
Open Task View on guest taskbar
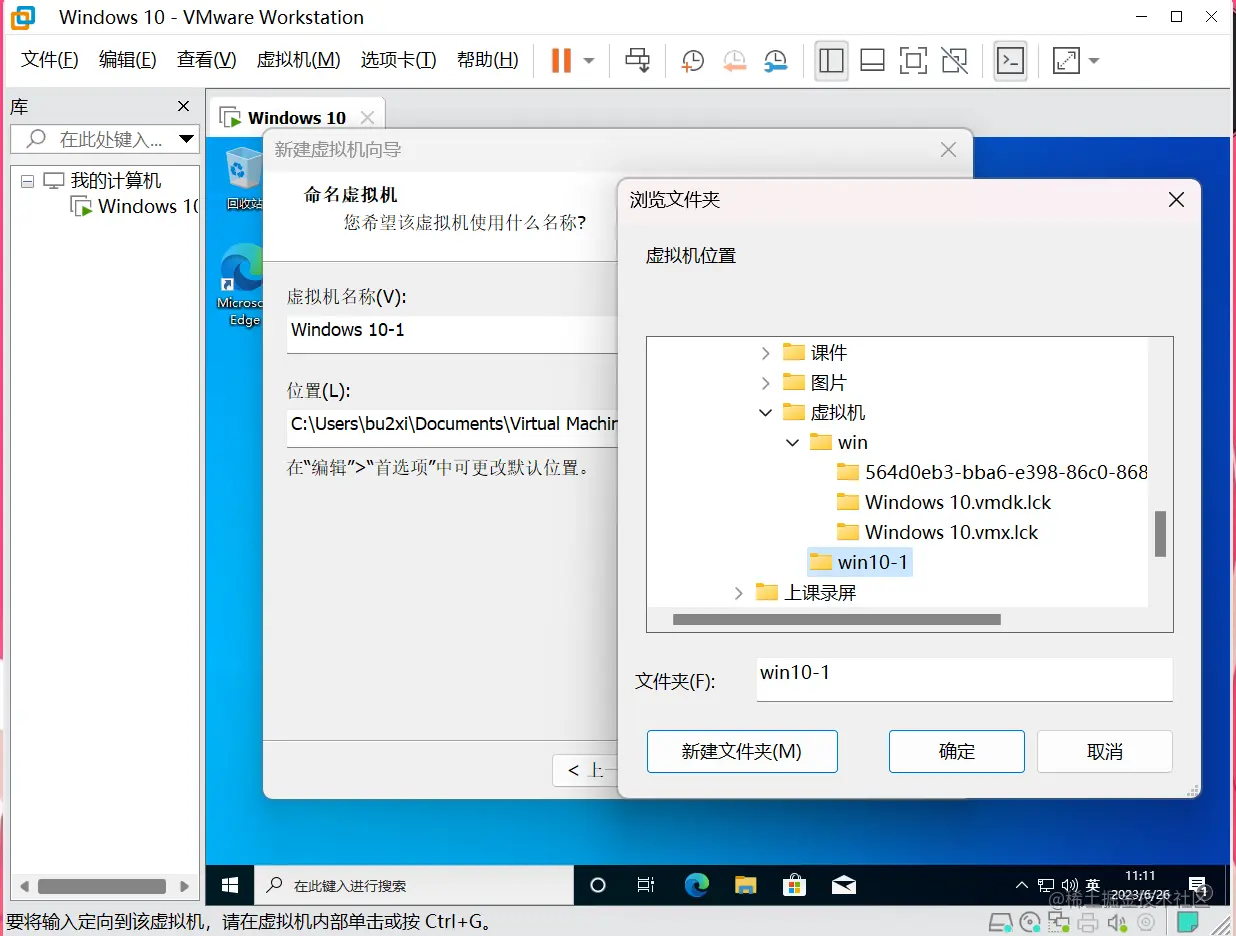click(x=646, y=885)
